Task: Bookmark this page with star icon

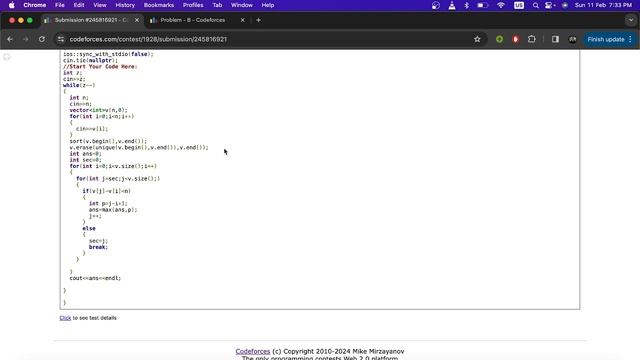Action: (477, 39)
